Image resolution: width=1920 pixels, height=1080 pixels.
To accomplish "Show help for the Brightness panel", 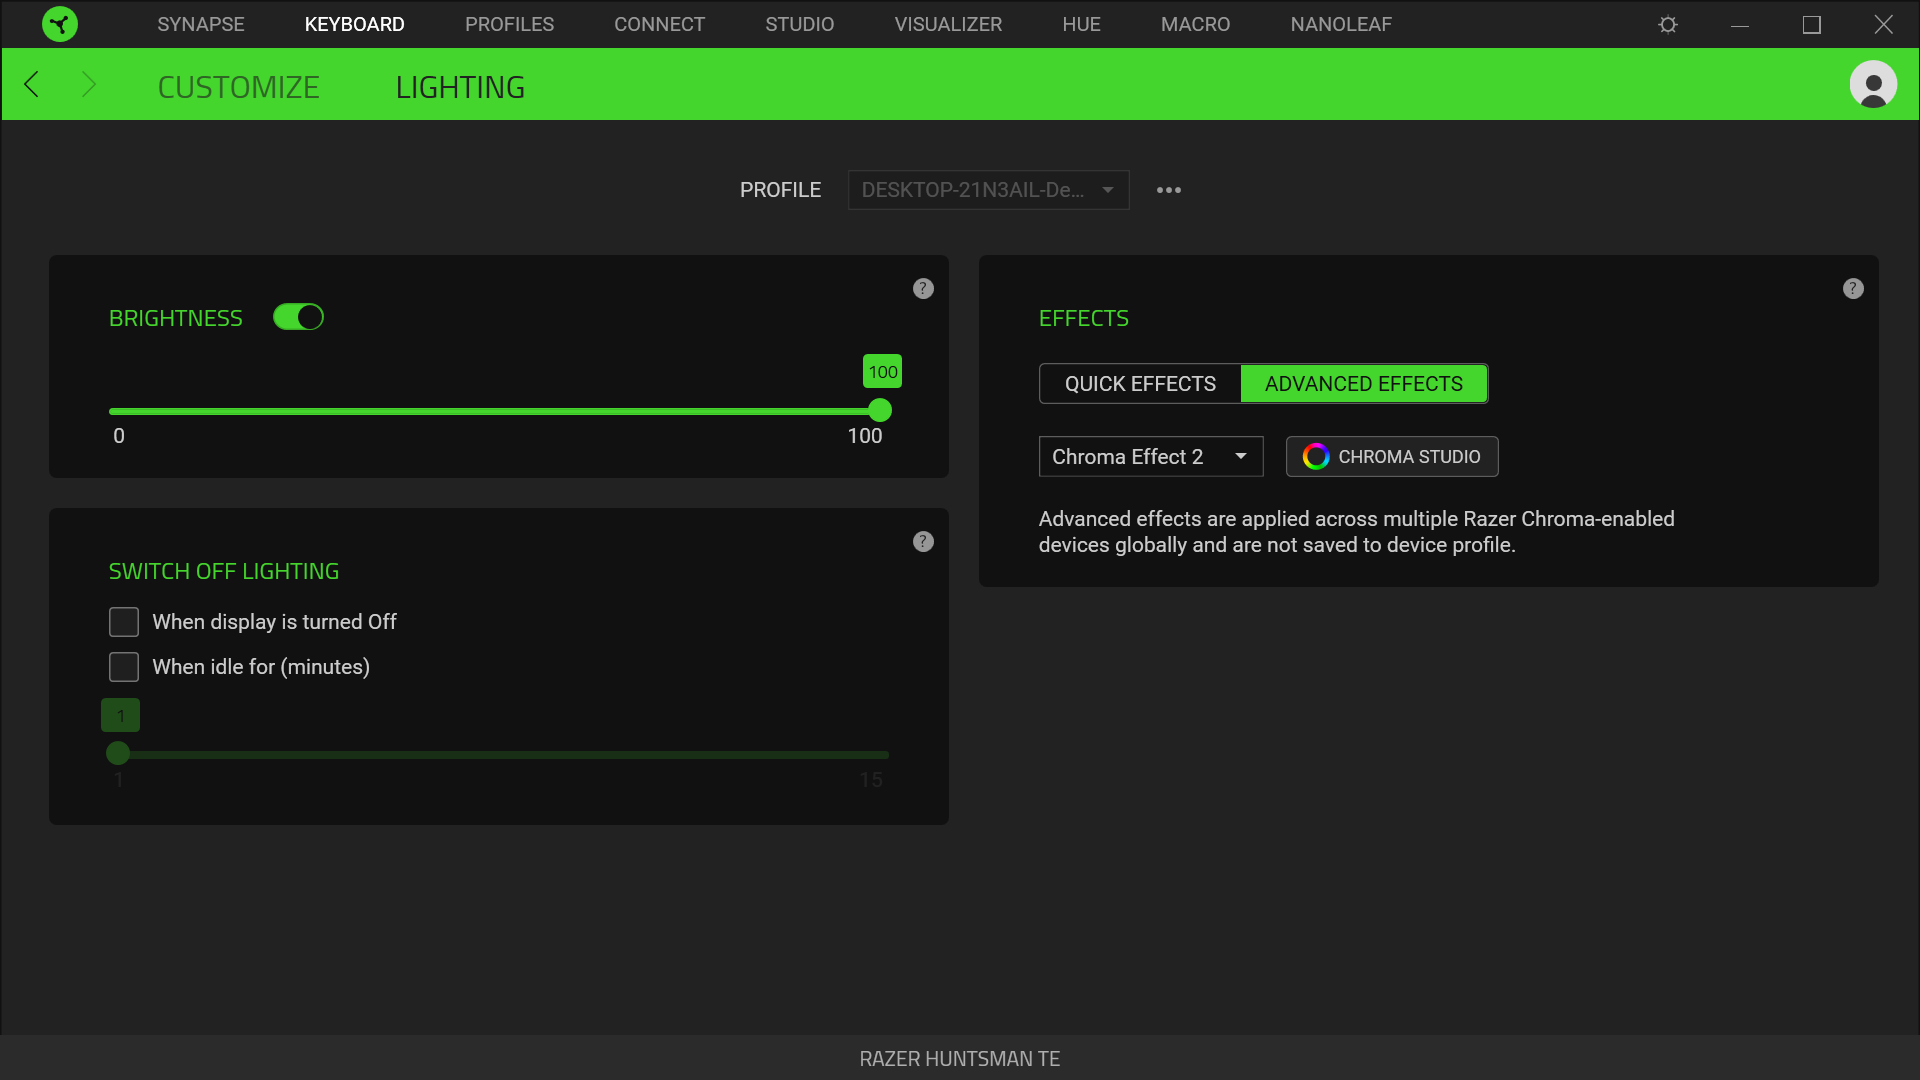I will pyautogui.click(x=923, y=289).
